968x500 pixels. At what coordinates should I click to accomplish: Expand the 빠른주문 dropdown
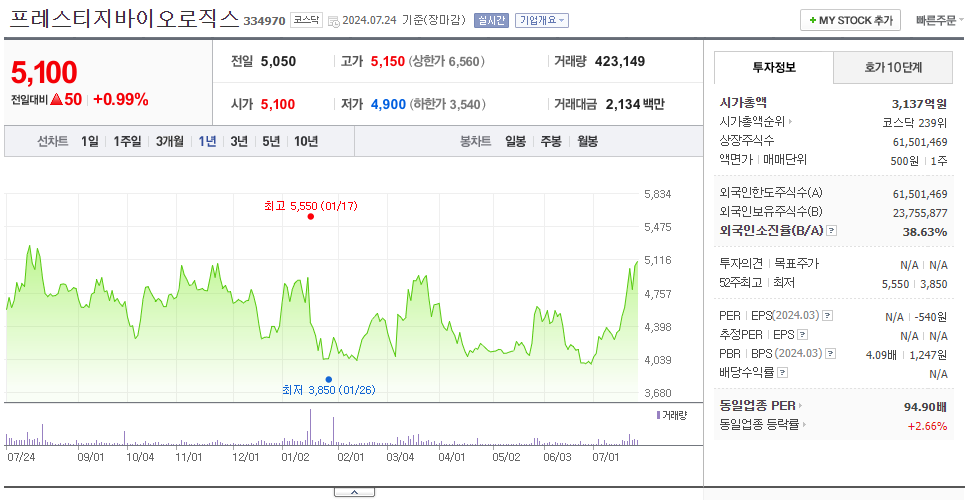pyautogui.click(x=940, y=20)
